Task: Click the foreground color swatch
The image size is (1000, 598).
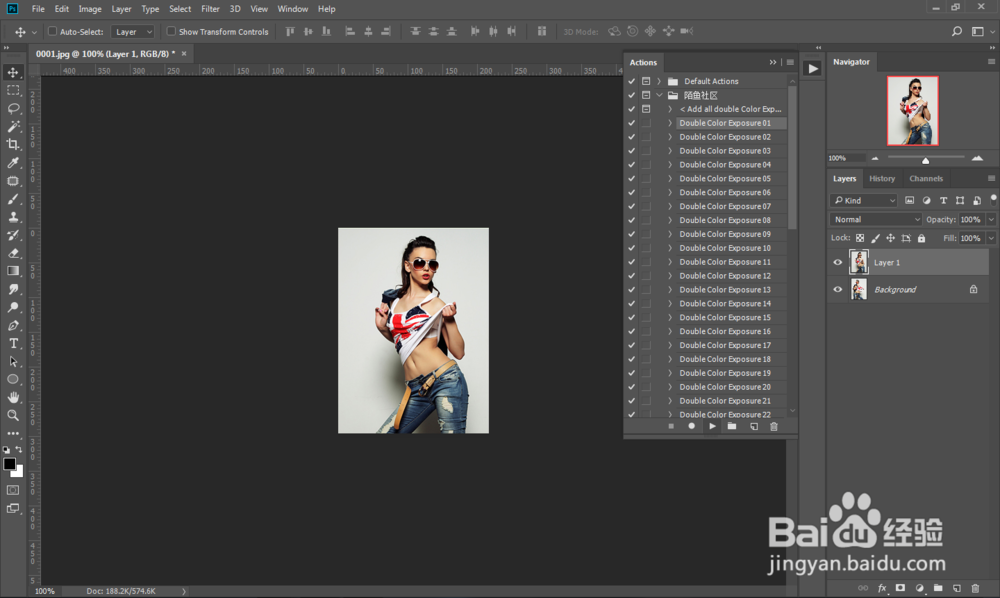Action: pos(9,464)
